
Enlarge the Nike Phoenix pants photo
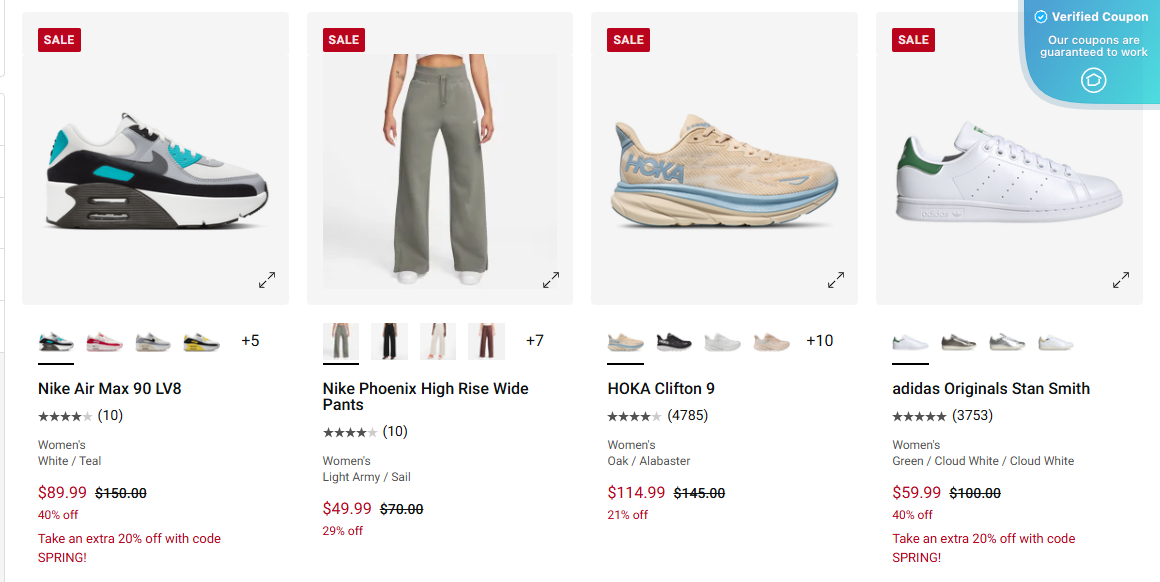click(551, 280)
